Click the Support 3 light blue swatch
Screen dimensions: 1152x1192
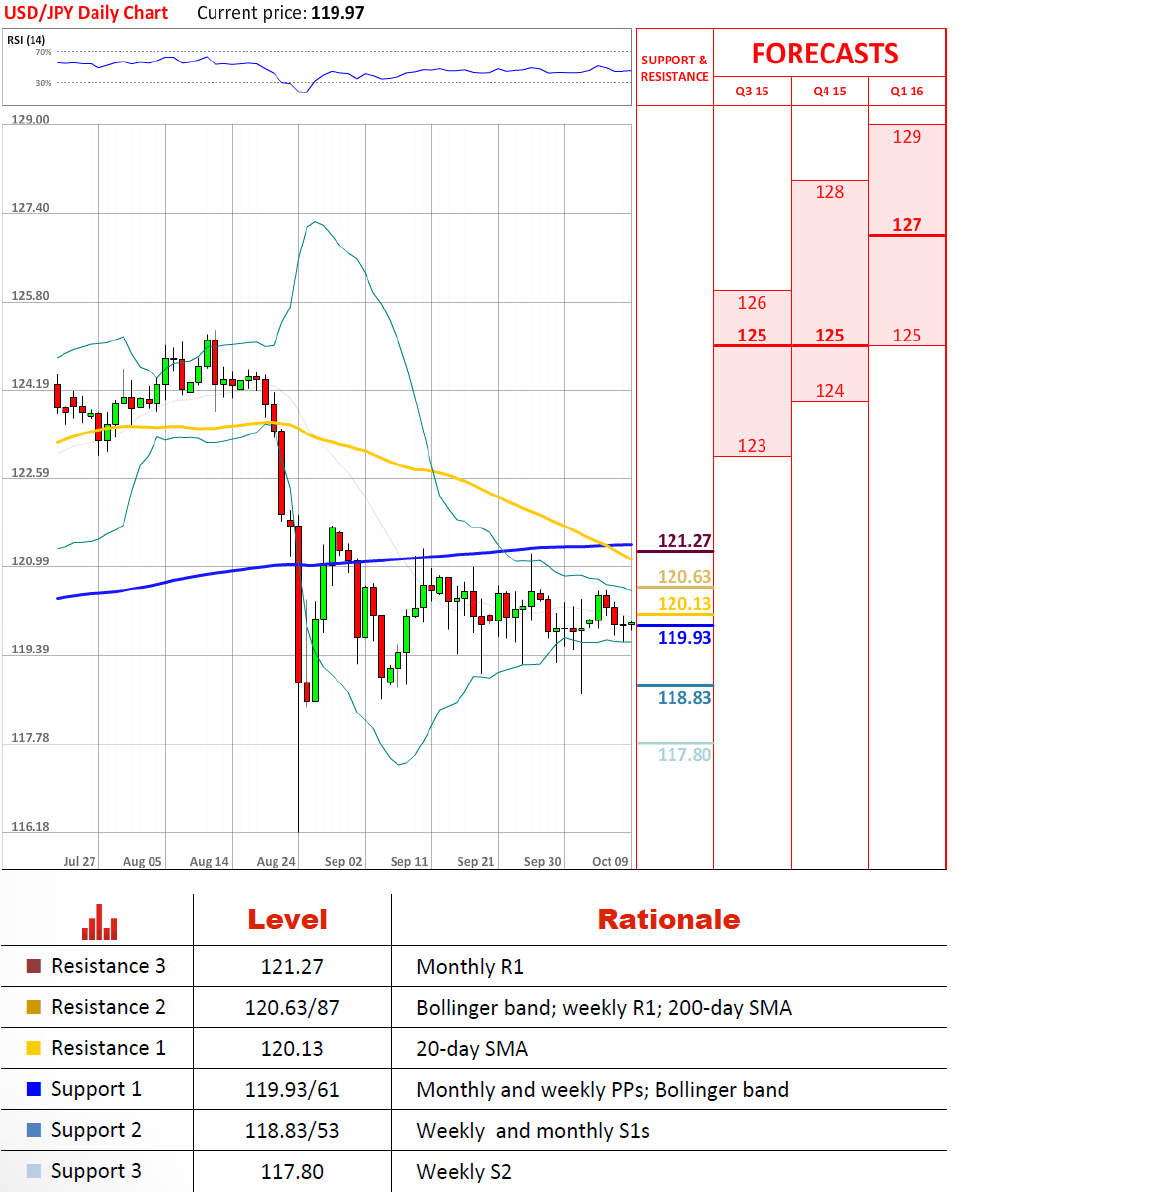tap(33, 1171)
